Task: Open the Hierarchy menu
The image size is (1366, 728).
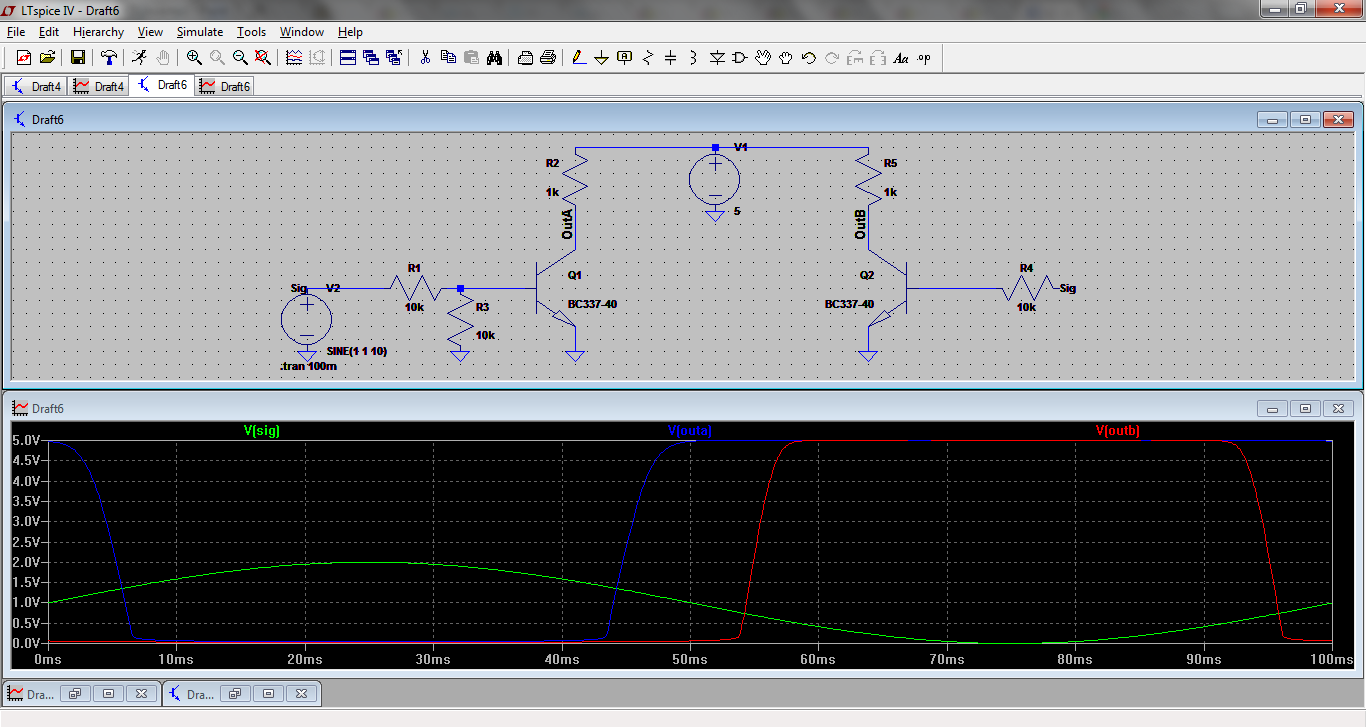Action: 98,32
